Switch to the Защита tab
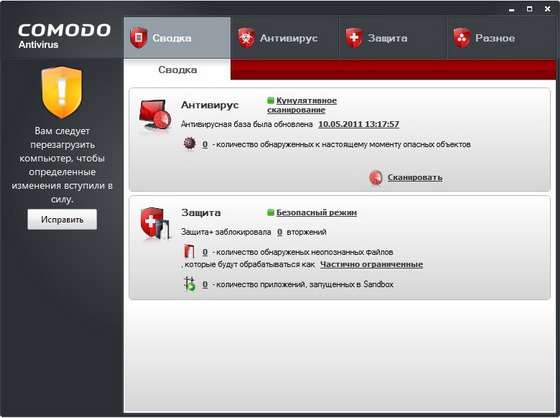Image resolution: width=560 pixels, height=418 pixels. coord(392,38)
